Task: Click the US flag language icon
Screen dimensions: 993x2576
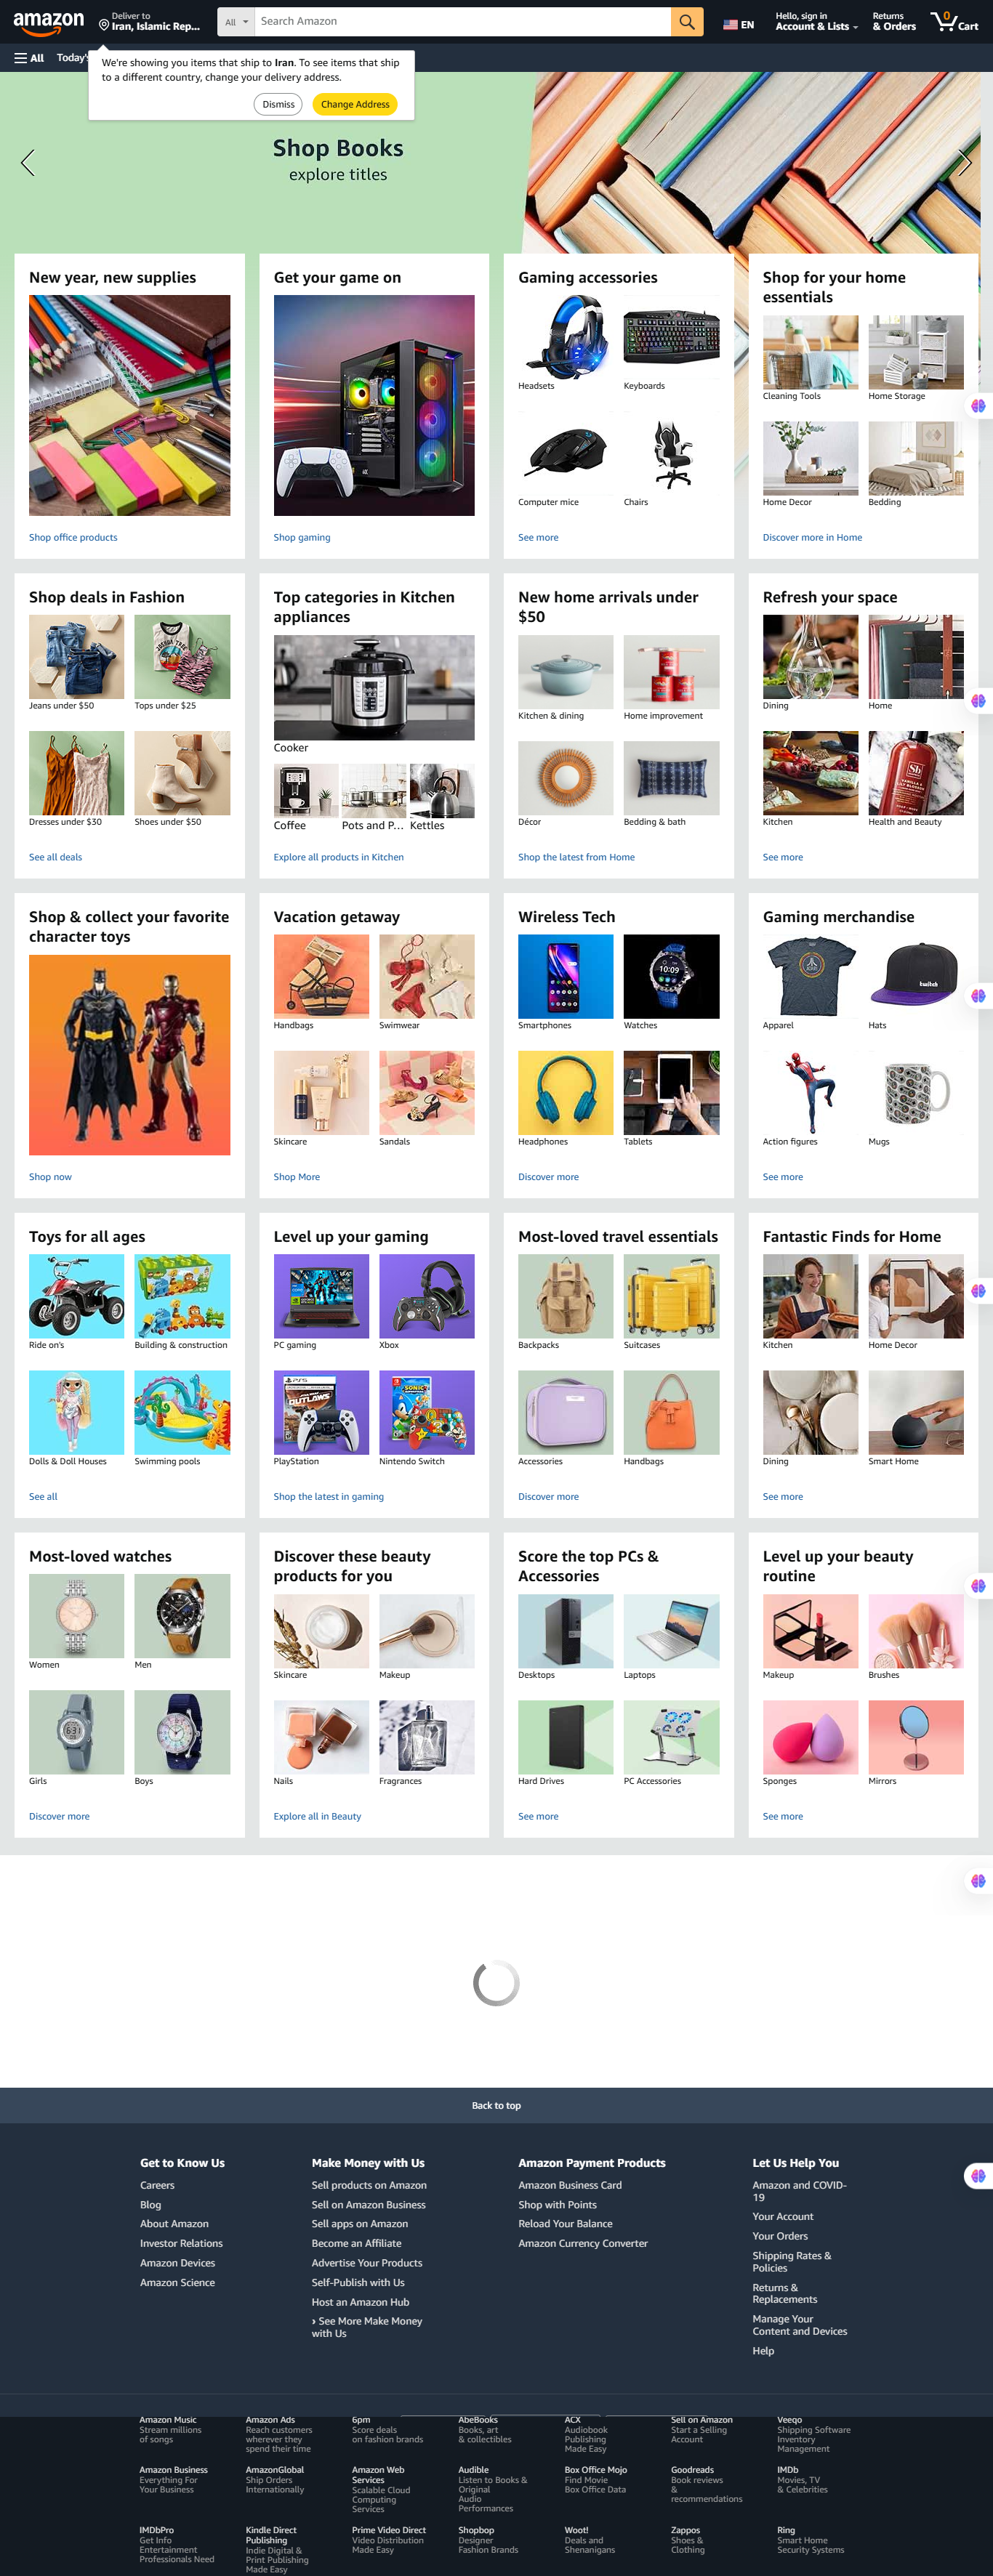Action: pos(730,25)
